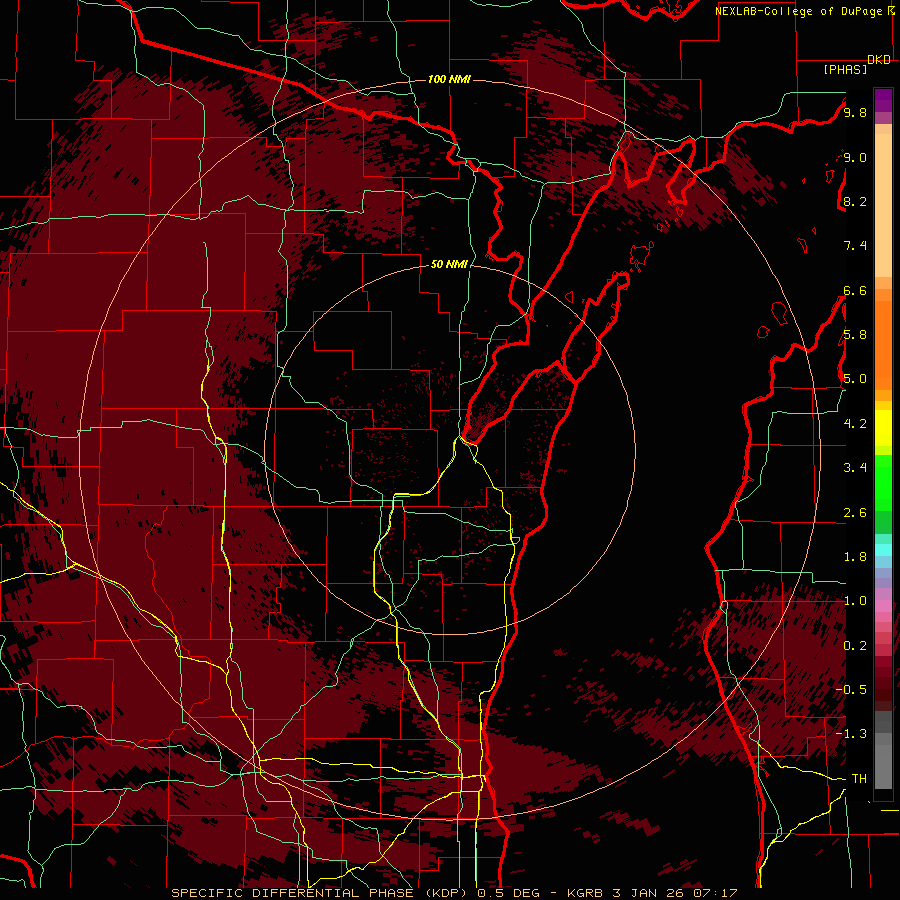Click the 1.8 value on the color scale
This screenshot has height=900, width=900.
(x=855, y=557)
